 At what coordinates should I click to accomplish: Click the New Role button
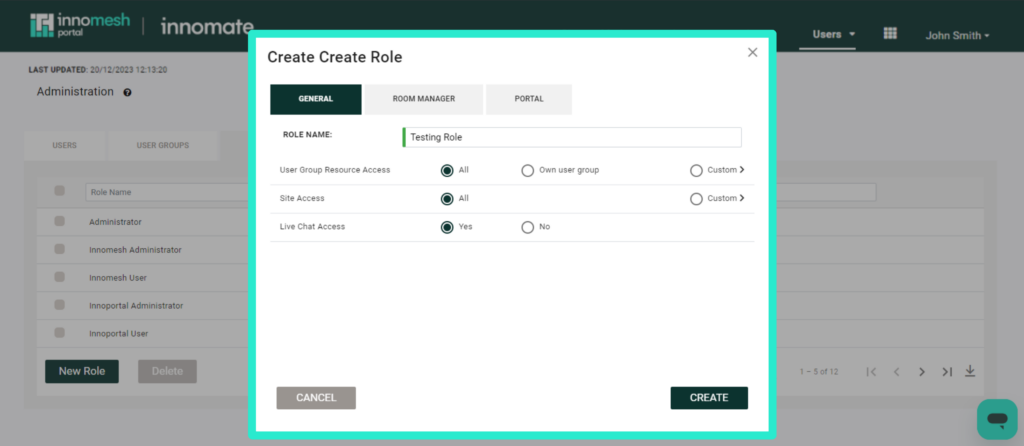pyautogui.click(x=82, y=372)
